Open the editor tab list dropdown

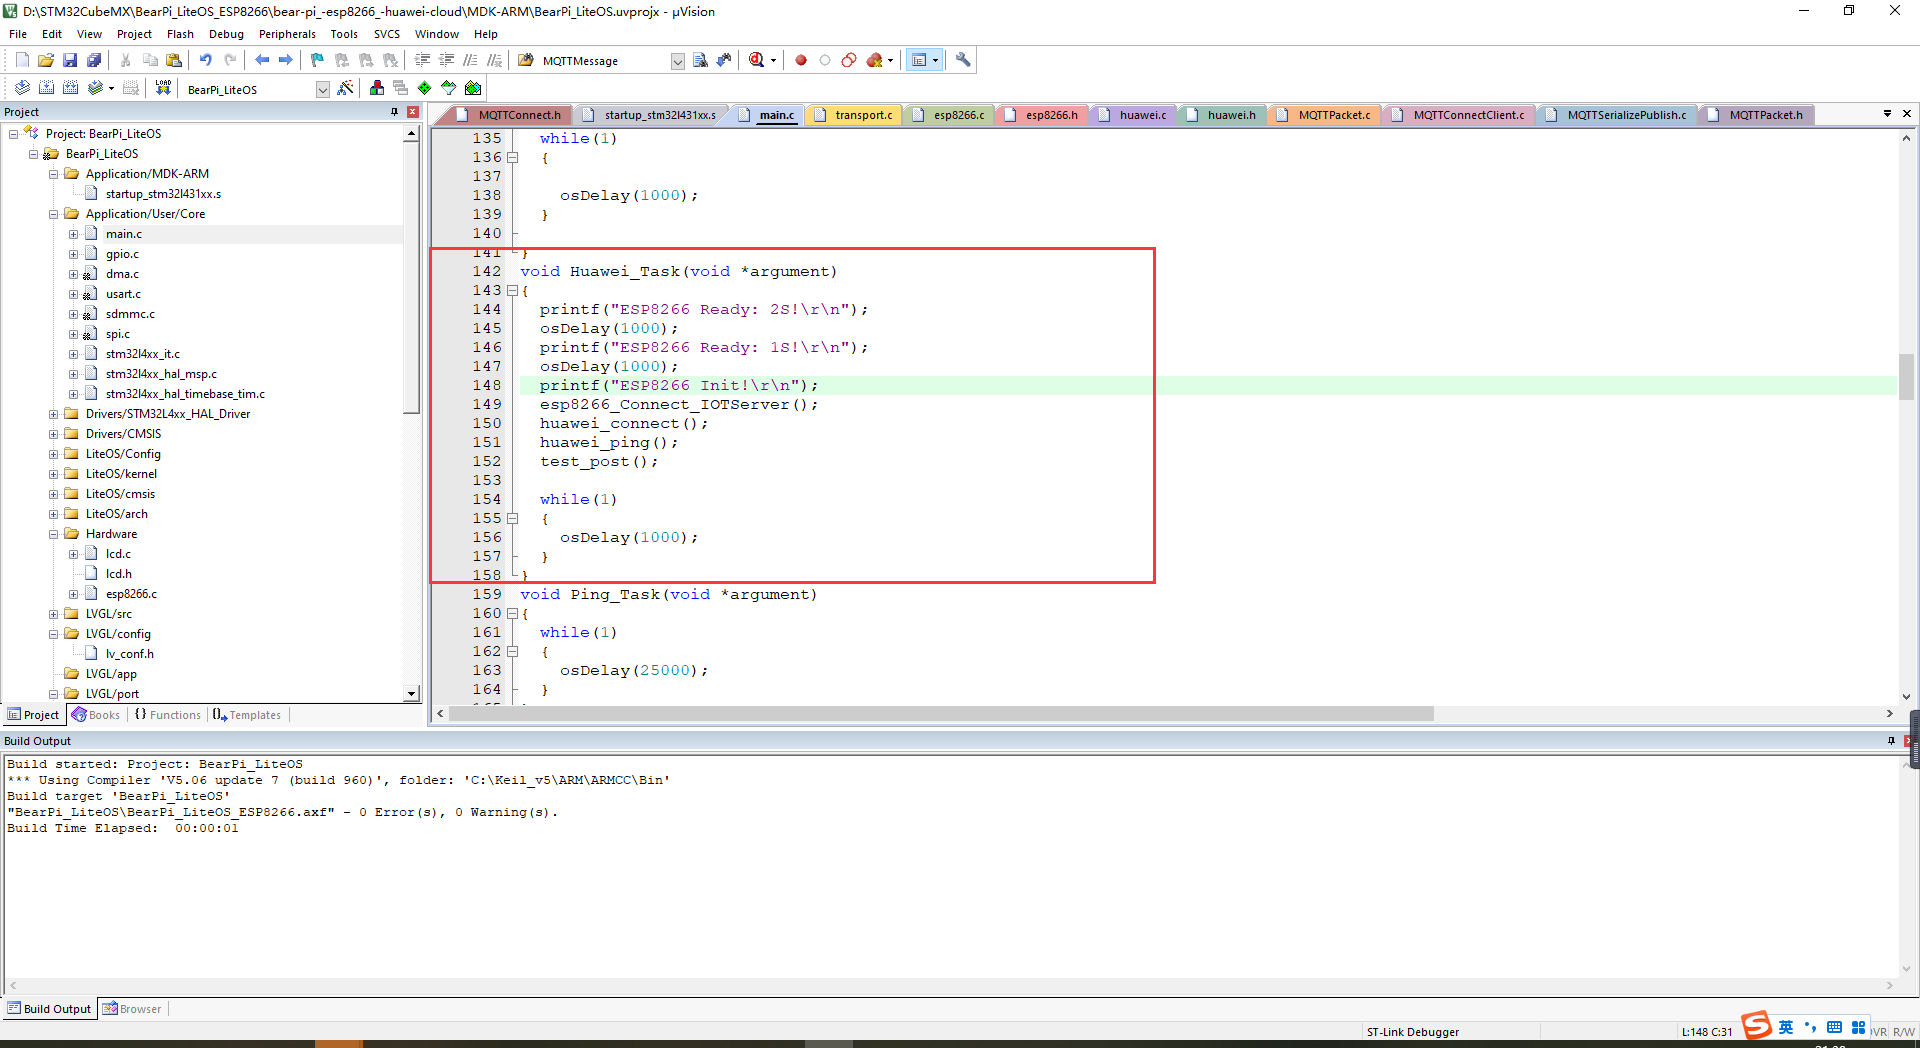pos(1887,113)
